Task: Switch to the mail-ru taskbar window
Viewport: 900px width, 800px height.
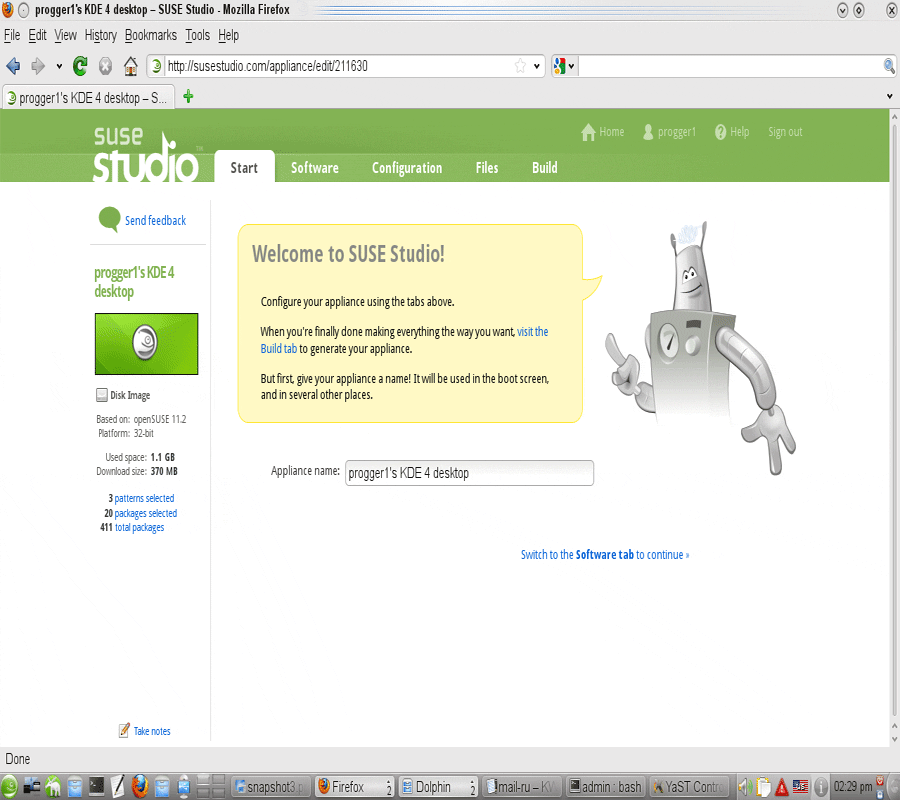Action: (521, 787)
